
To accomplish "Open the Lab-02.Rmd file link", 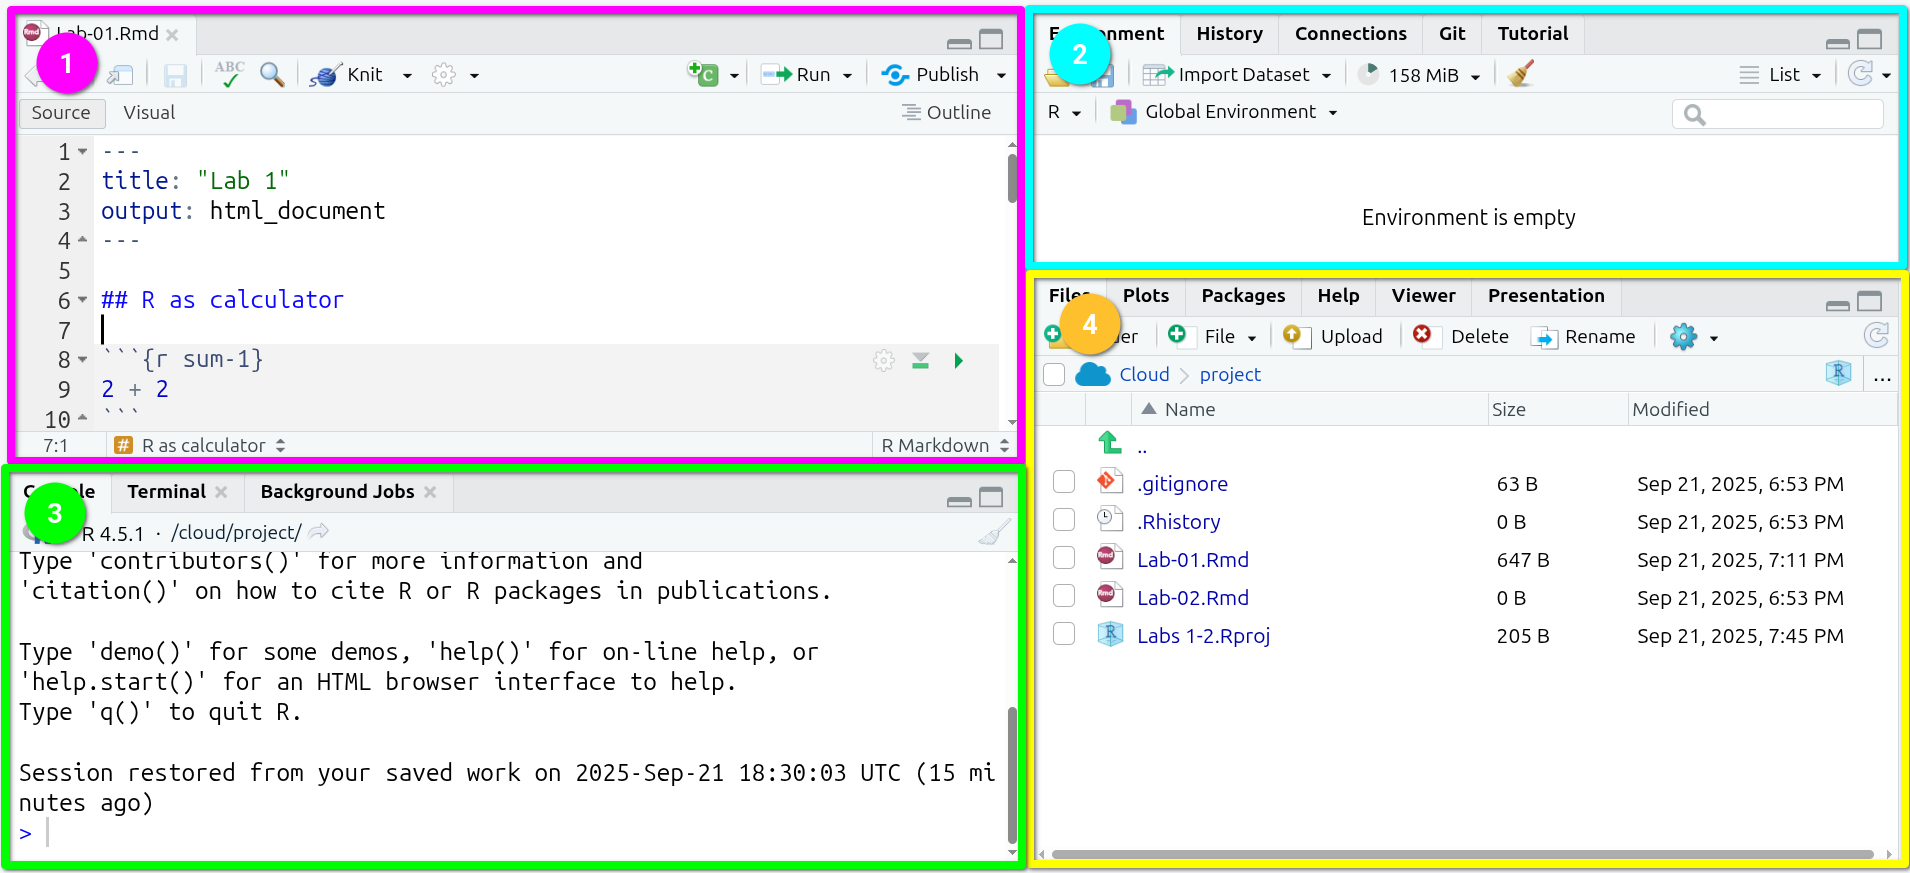I will [1192, 598].
